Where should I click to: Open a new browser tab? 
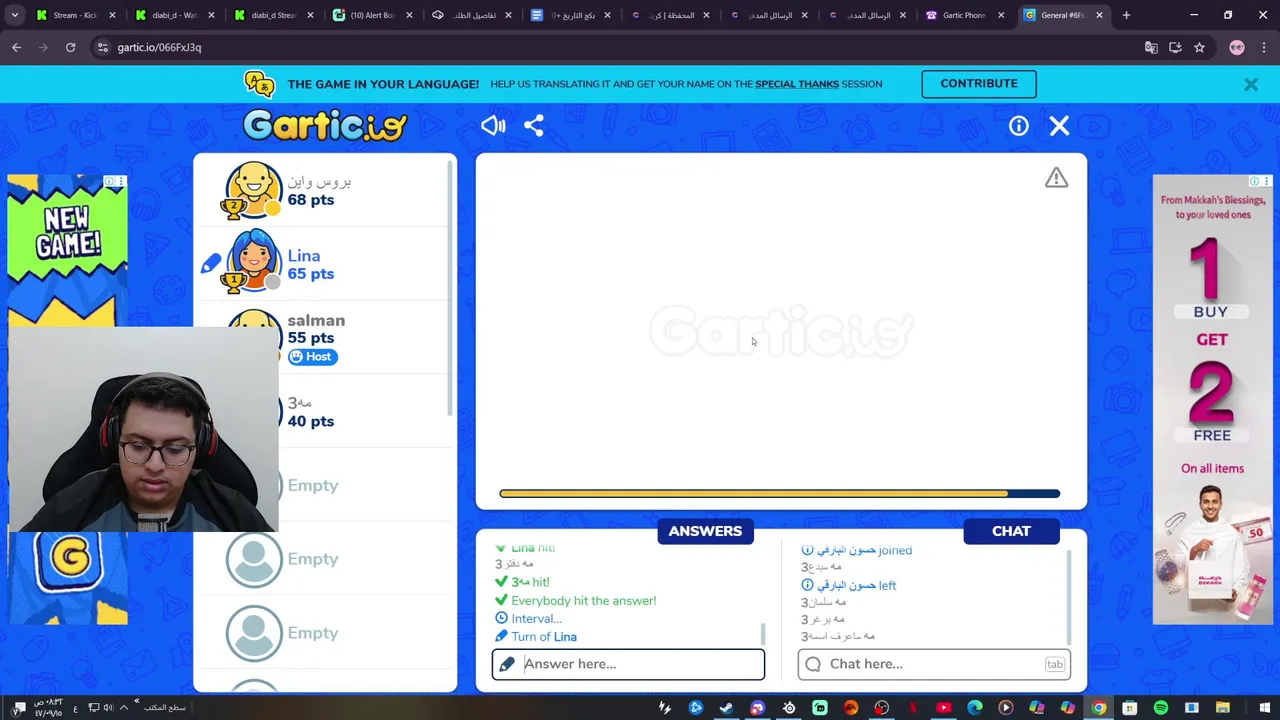[1126, 15]
